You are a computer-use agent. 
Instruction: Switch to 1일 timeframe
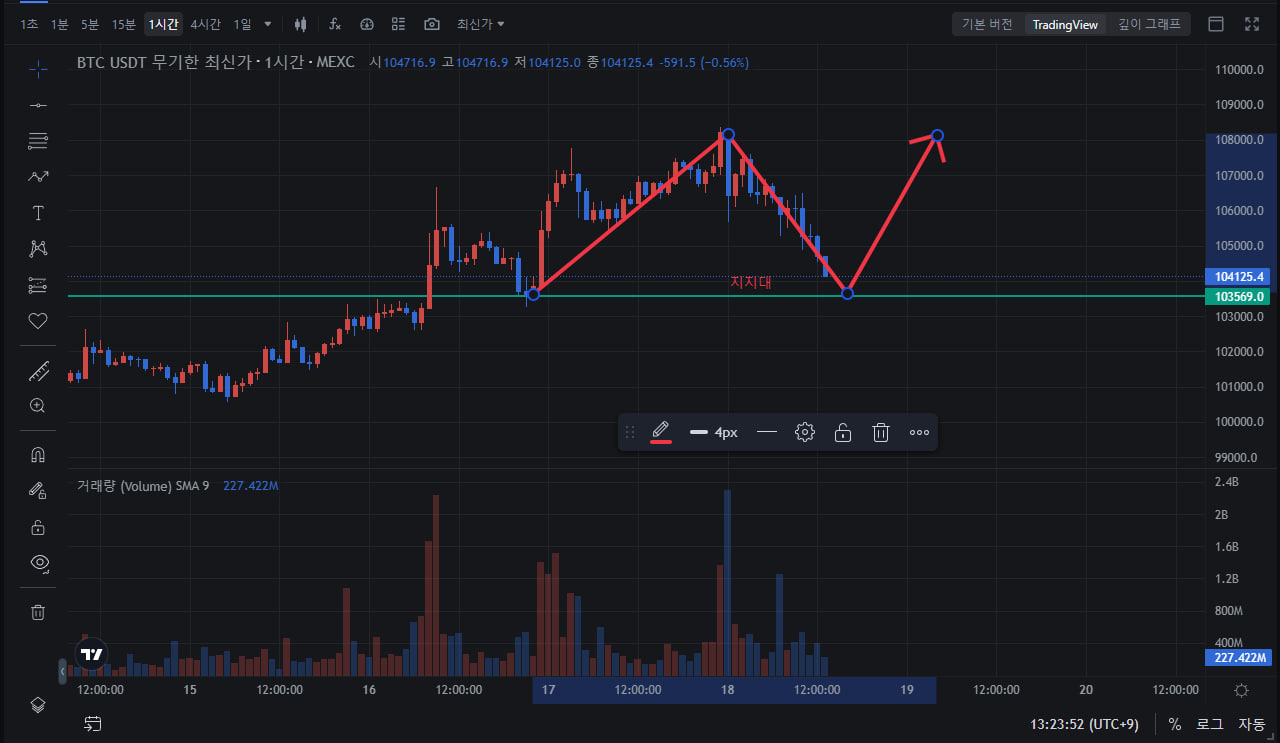coord(242,24)
